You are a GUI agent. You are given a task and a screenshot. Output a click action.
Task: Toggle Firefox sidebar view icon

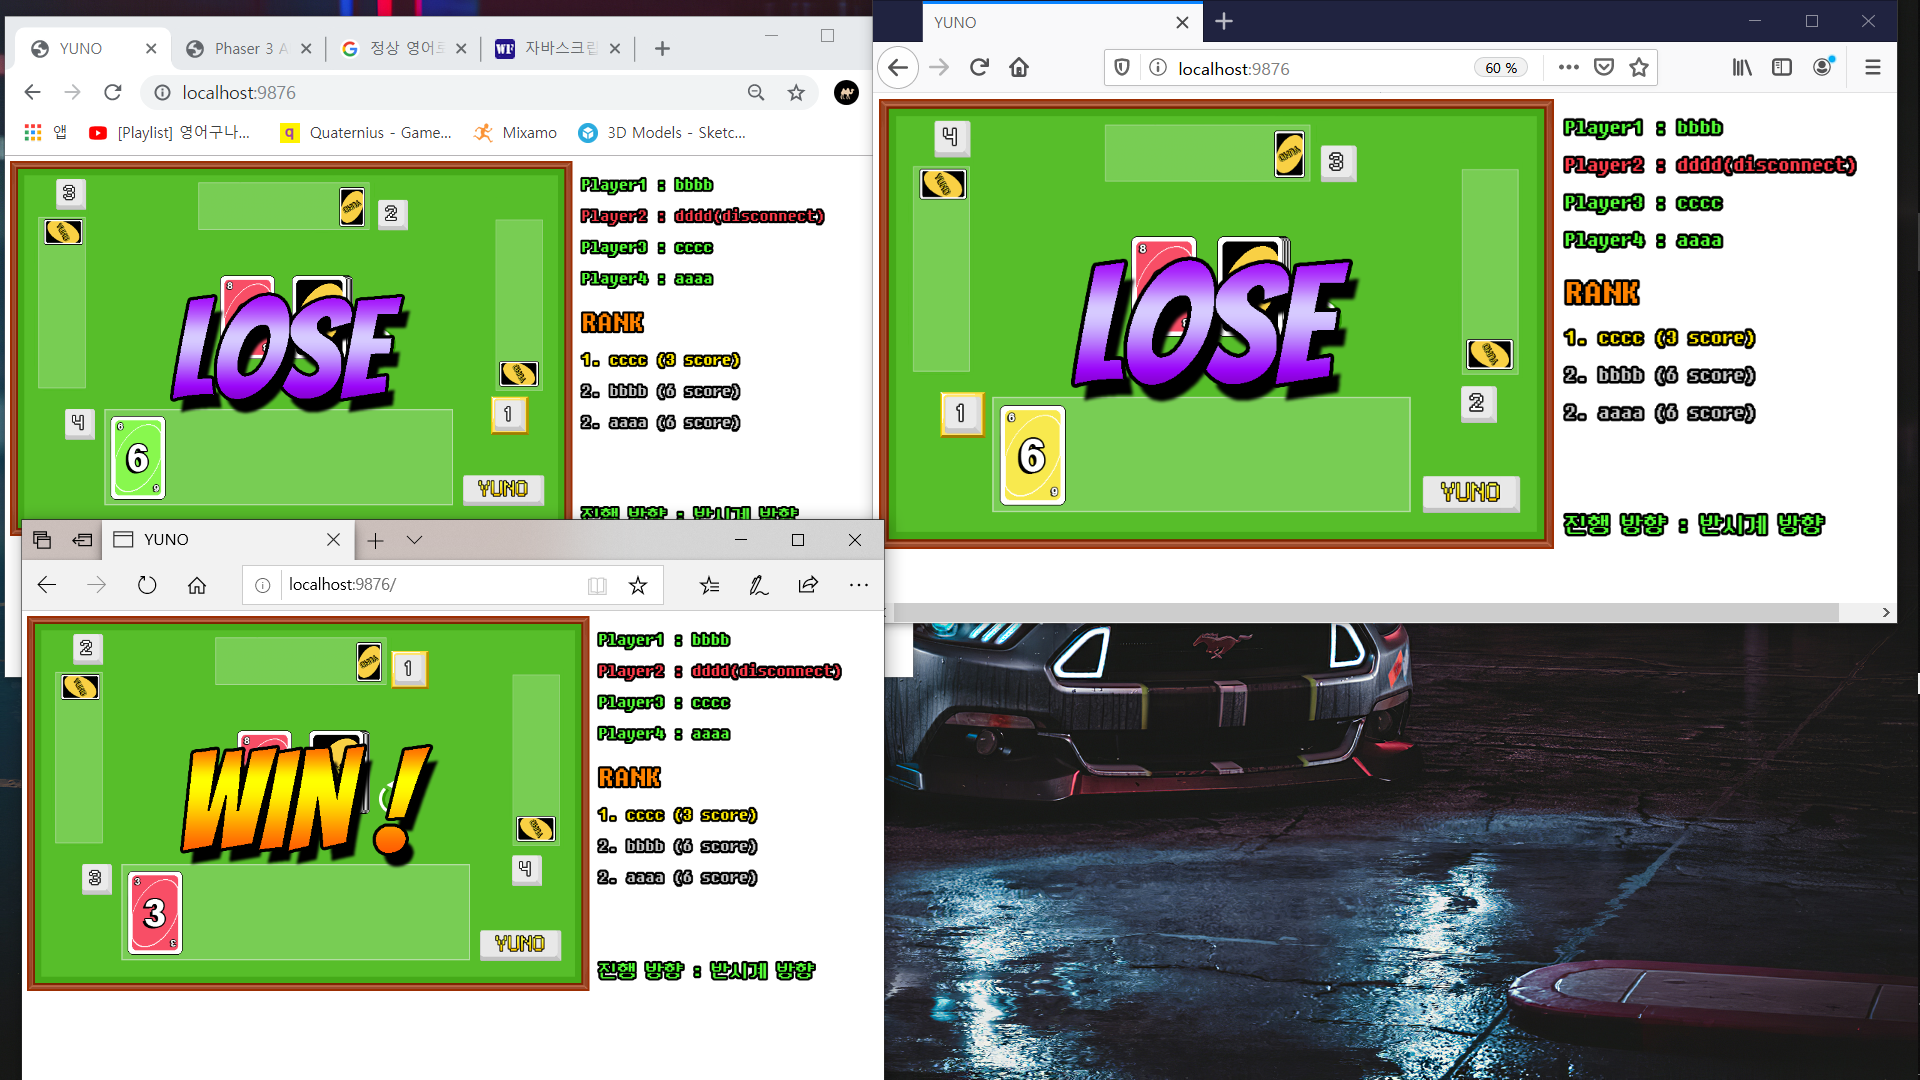1782,68
